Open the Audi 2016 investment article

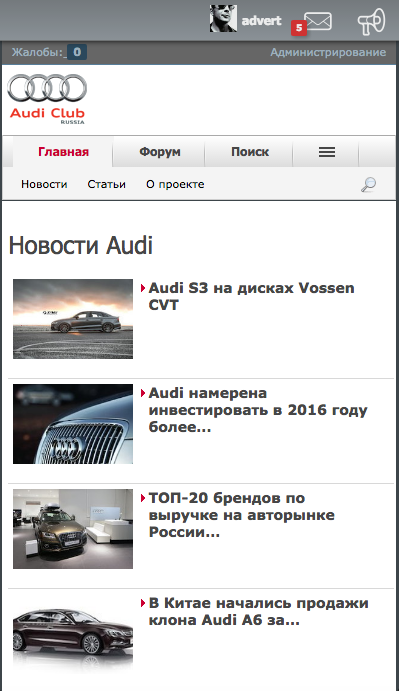(258, 410)
